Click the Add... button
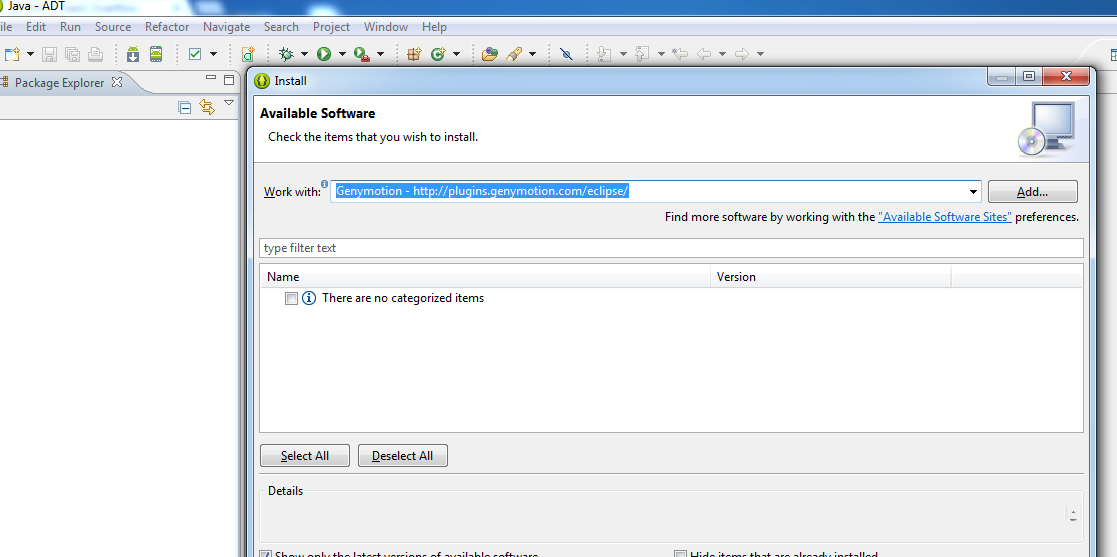 point(1032,192)
